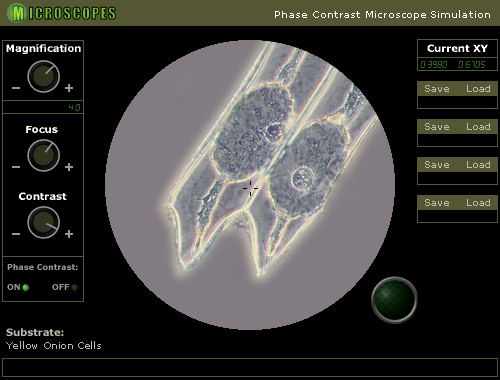Image resolution: width=500 pixels, height=380 pixels.
Task: Turn Phase Contrast OFF
Action: click(65, 287)
